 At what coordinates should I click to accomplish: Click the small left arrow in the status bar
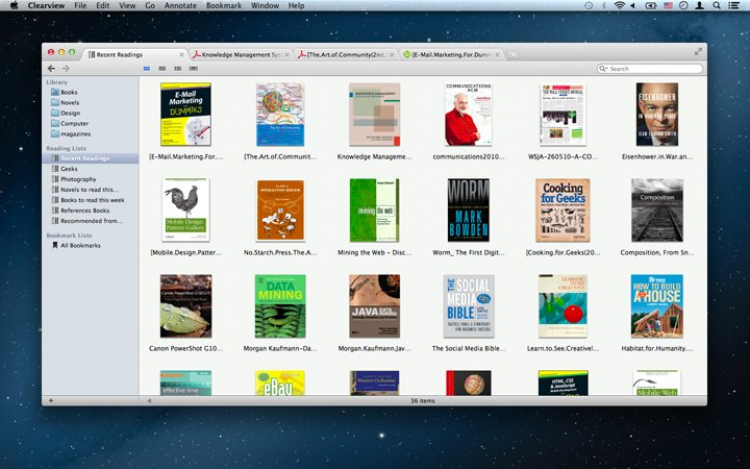click(149, 401)
